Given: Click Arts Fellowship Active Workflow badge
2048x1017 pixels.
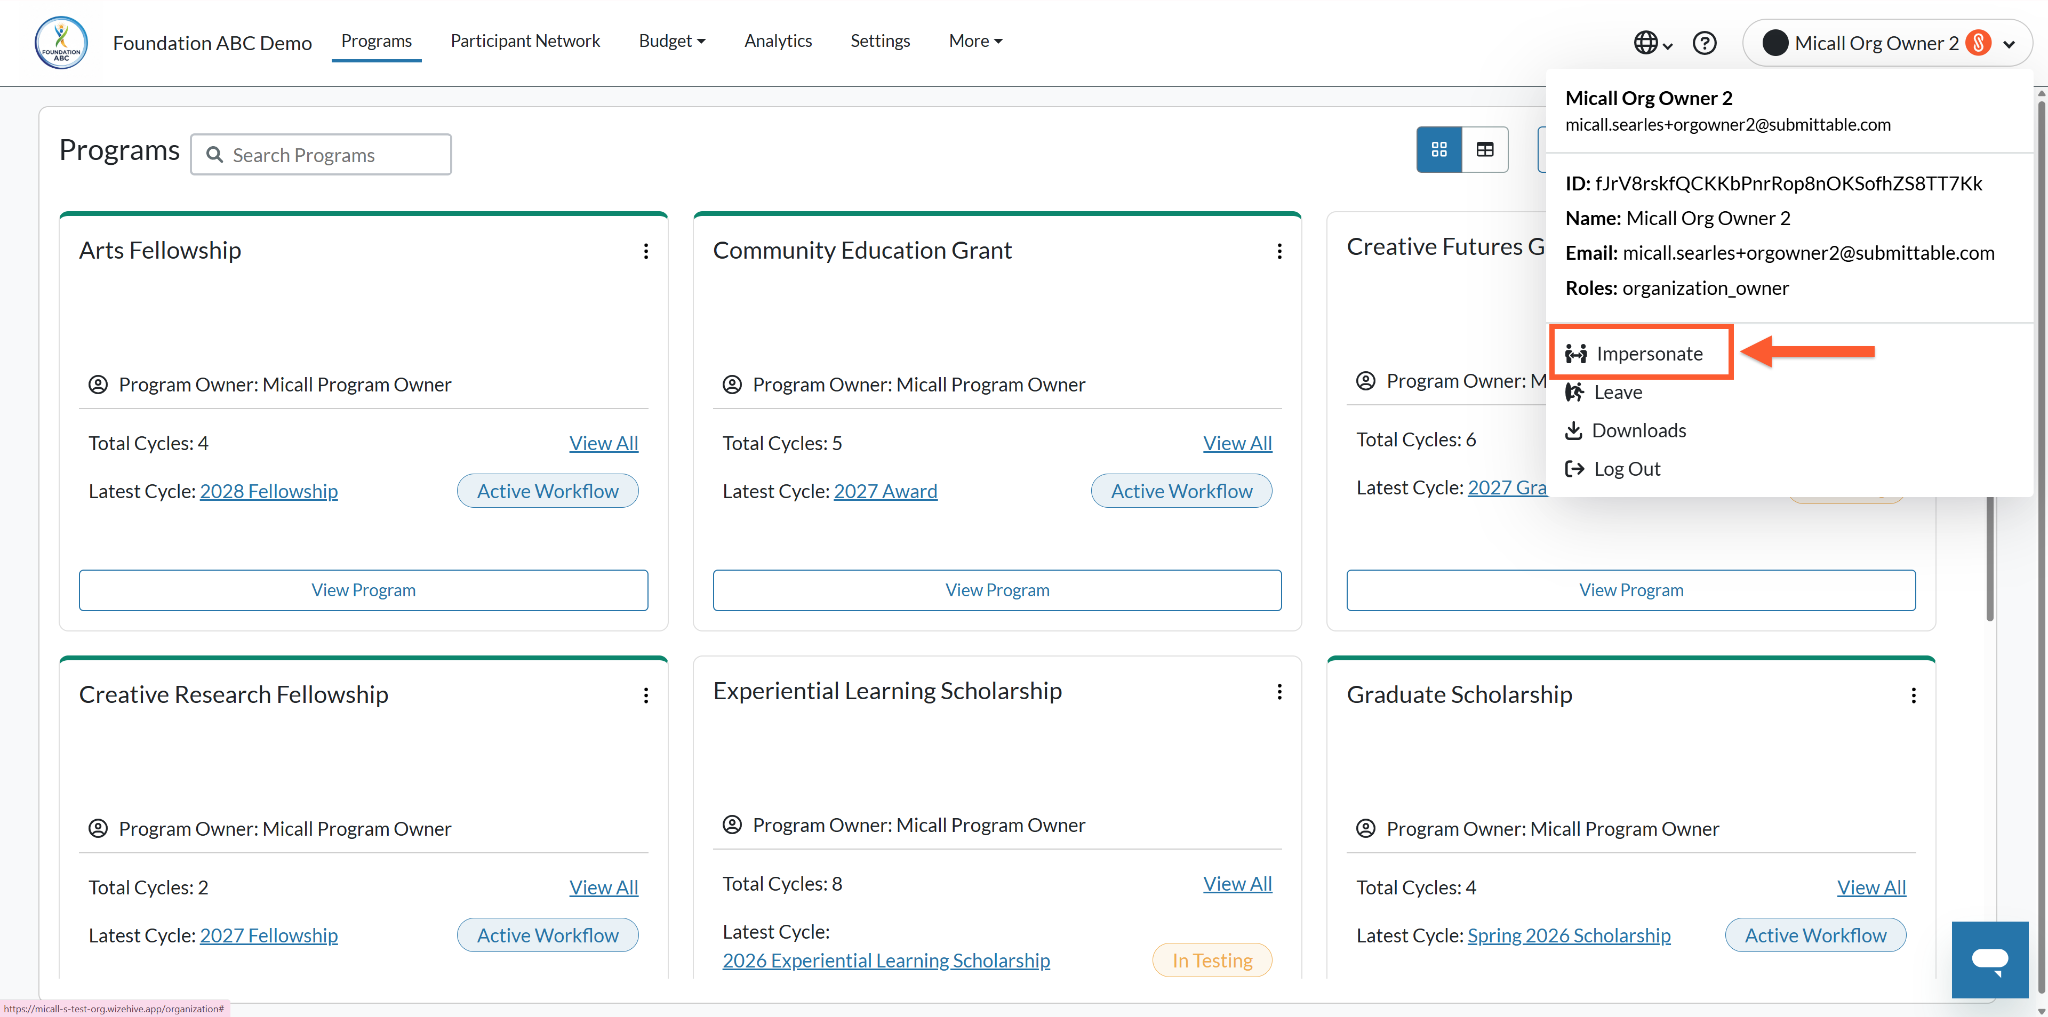Looking at the screenshot, I should pyautogui.click(x=548, y=491).
